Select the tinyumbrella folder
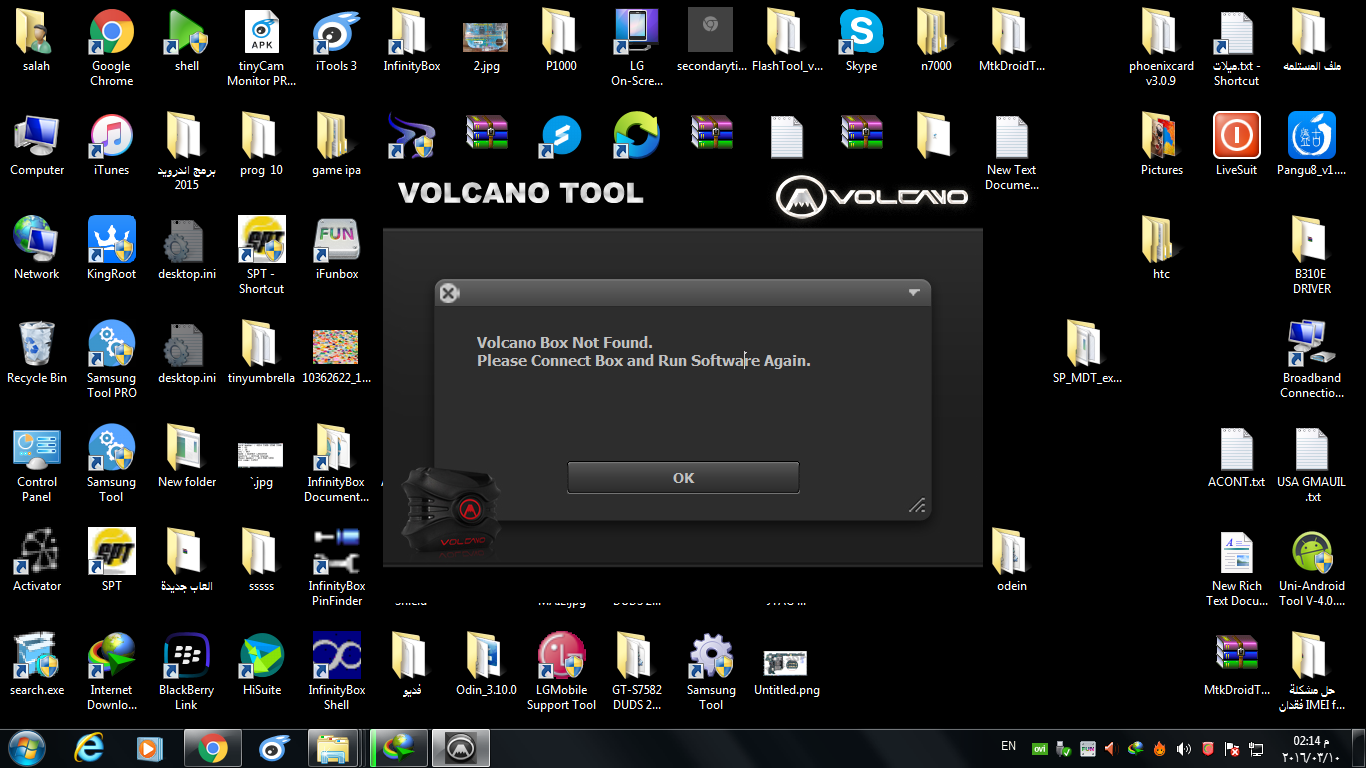 pos(261,354)
